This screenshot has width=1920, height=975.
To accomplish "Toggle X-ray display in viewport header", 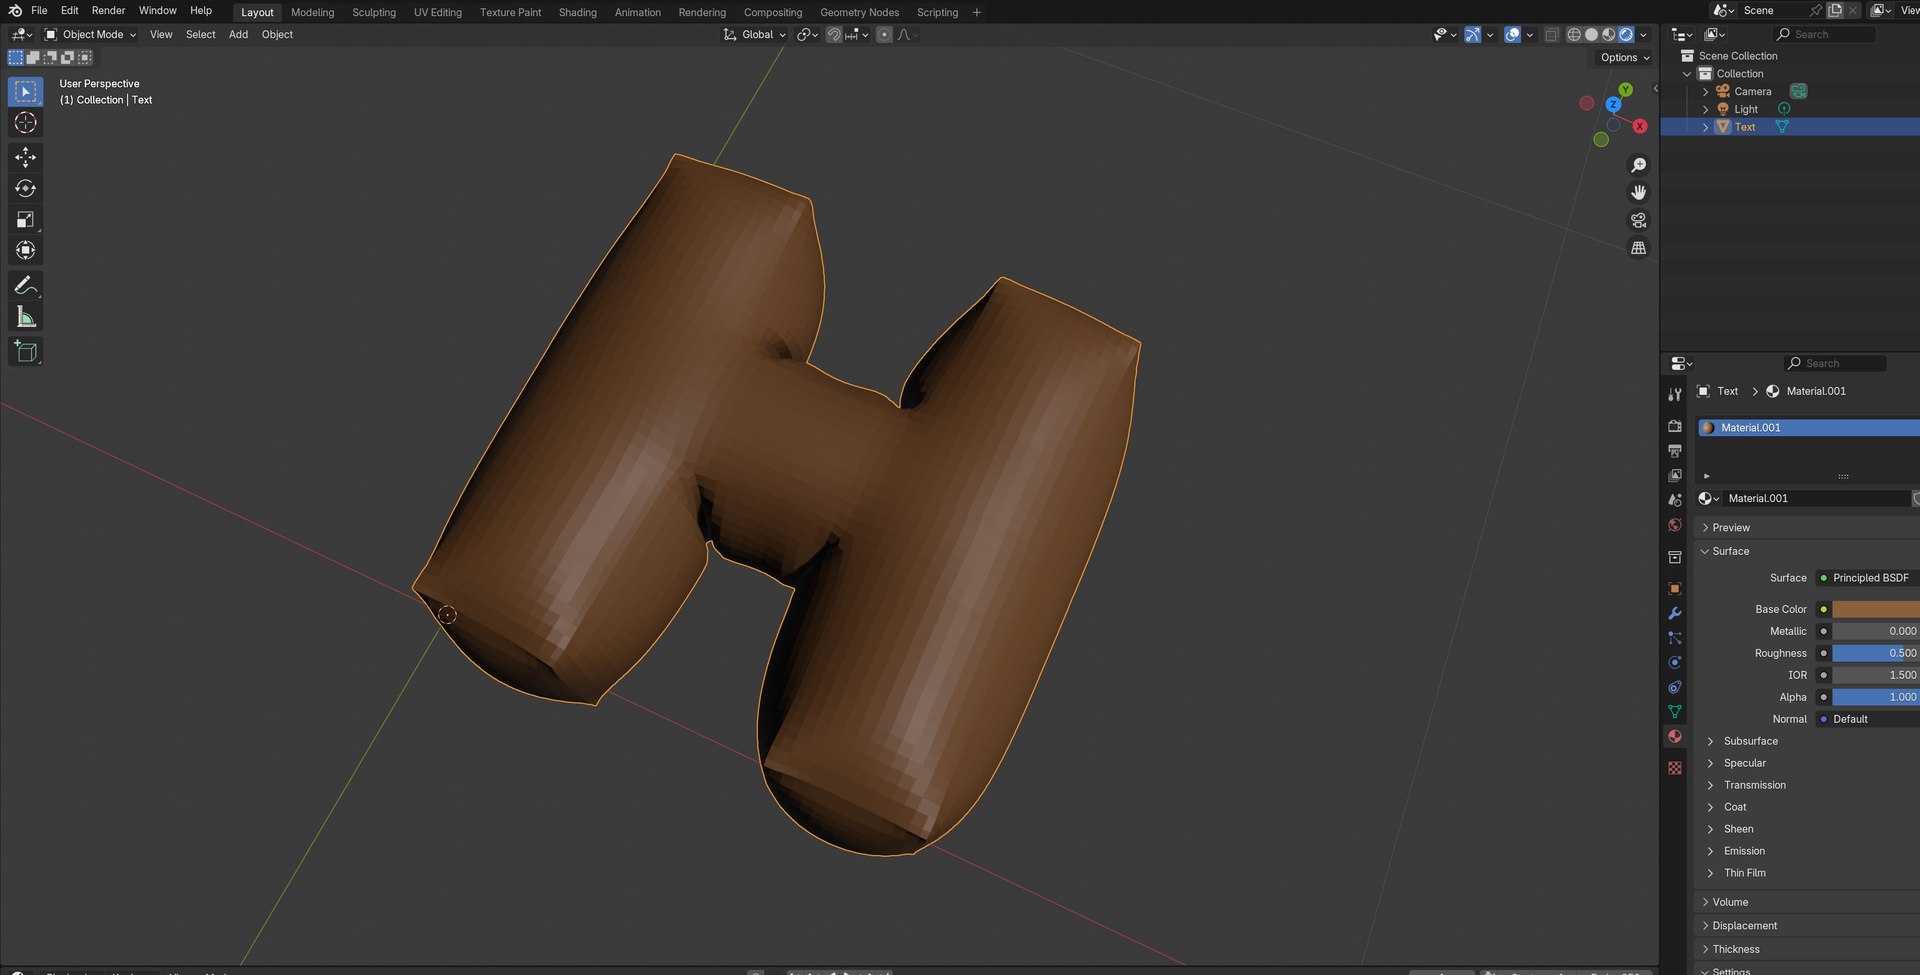I will click(x=1551, y=34).
